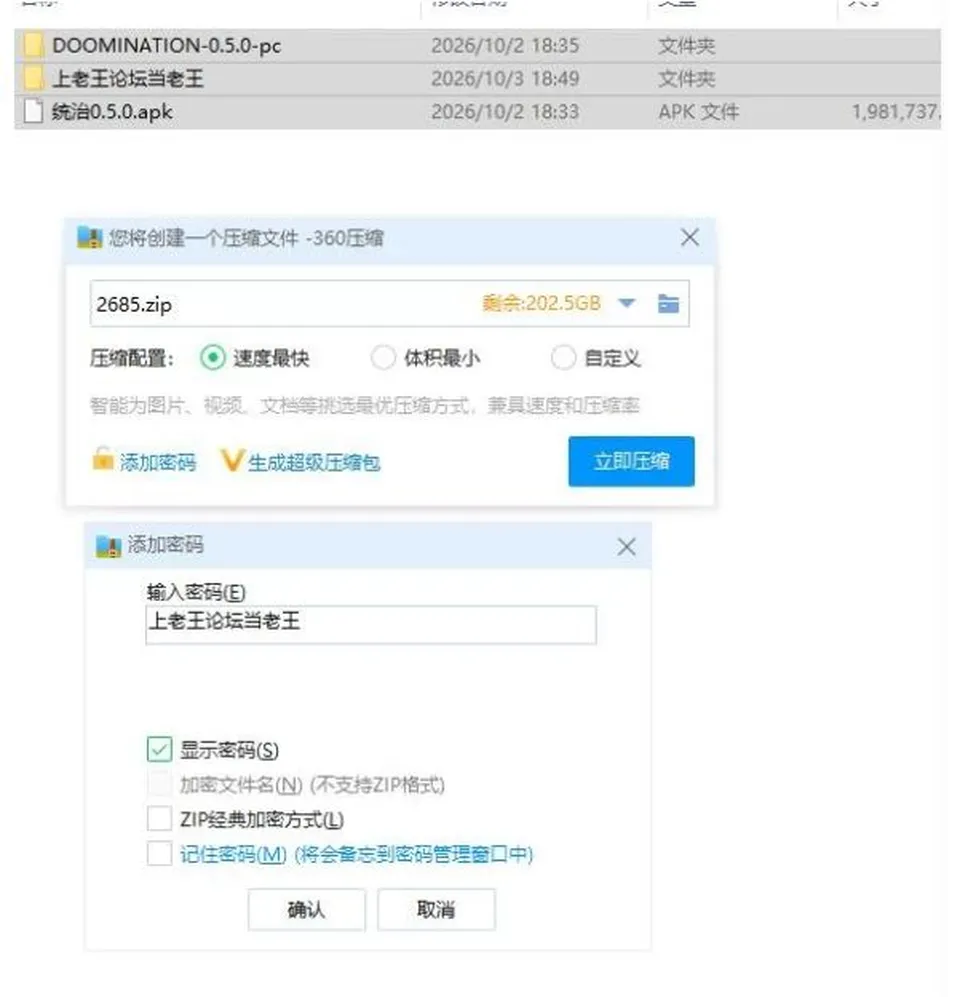The width and height of the screenshot is (960, 997).
Task: Click the date 2026/10/2 18:33
Action: (505, 112)
